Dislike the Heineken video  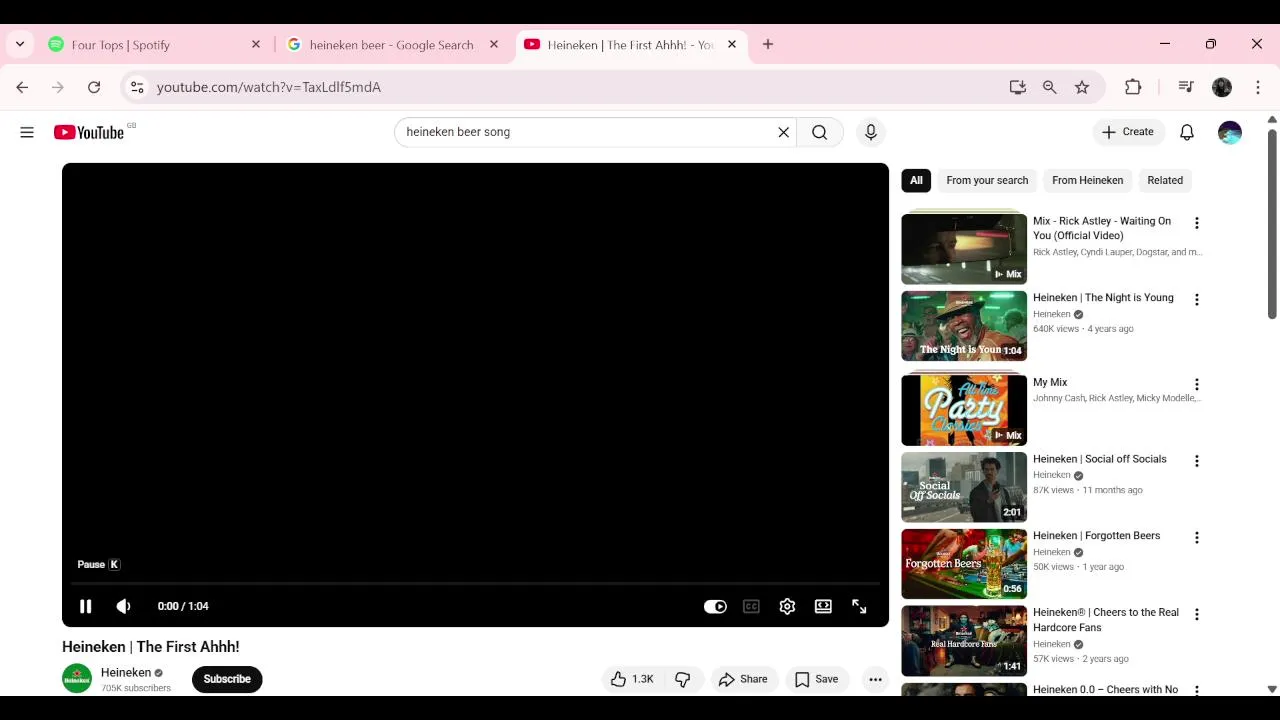(x=683, y=679)
